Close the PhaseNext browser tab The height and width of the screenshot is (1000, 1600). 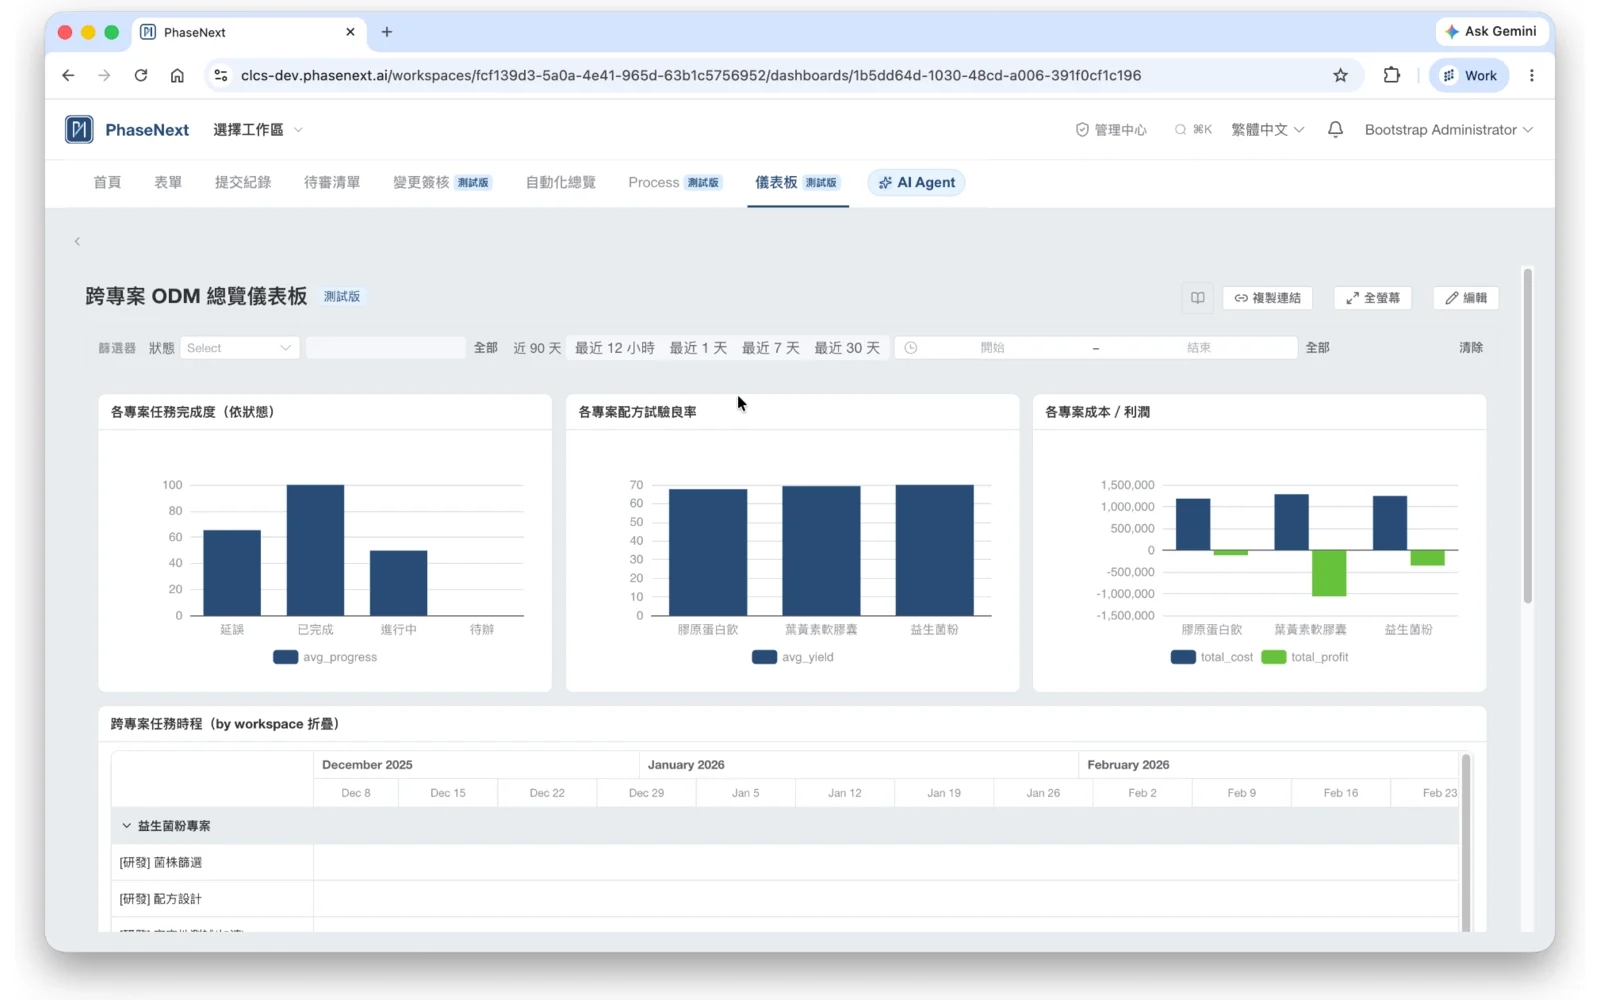[x=350, y=32]
